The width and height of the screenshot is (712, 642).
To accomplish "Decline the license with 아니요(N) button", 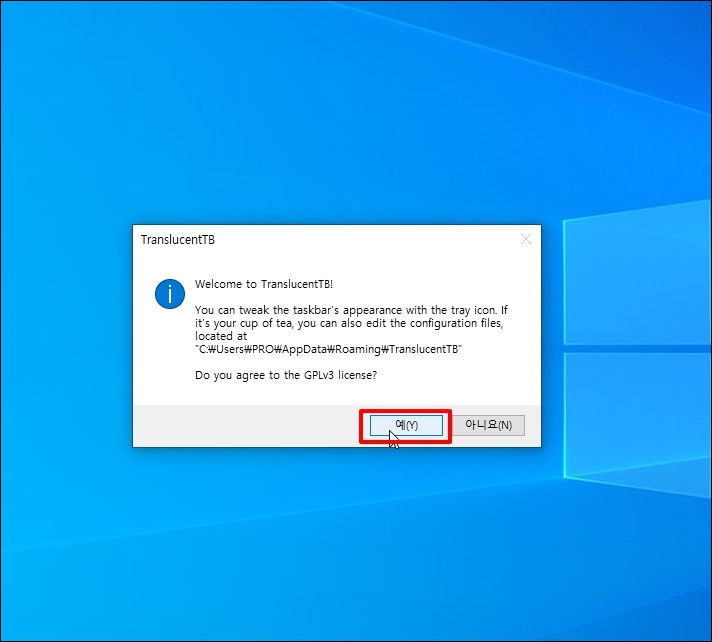I will 489,425.
